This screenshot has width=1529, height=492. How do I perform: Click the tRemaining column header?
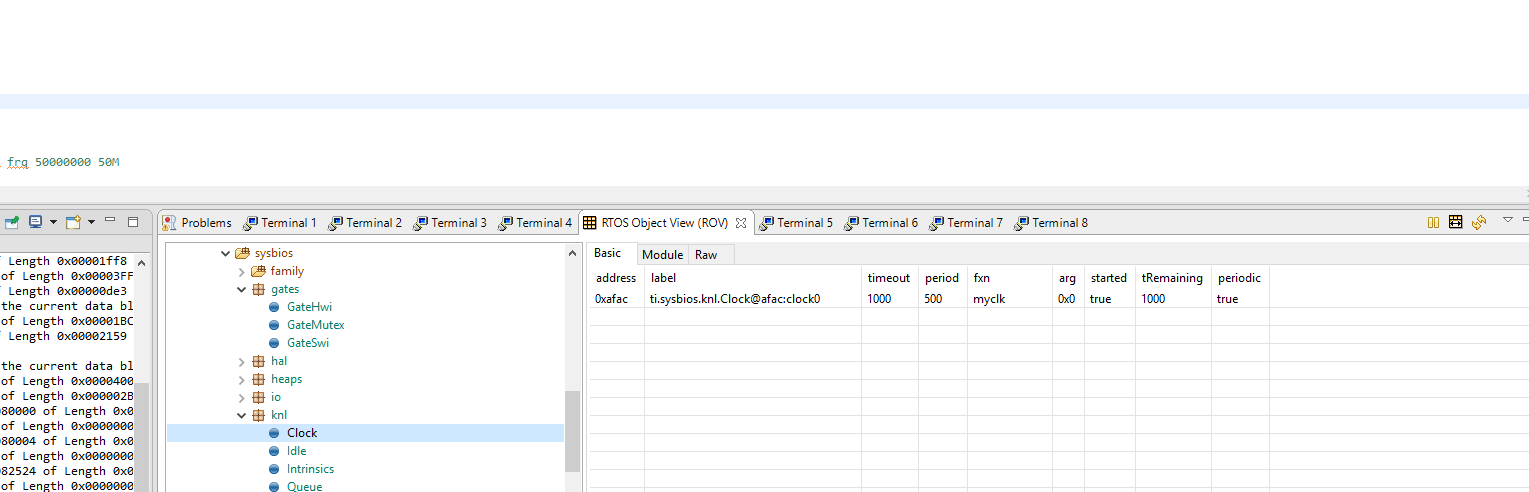(1173, 278)
